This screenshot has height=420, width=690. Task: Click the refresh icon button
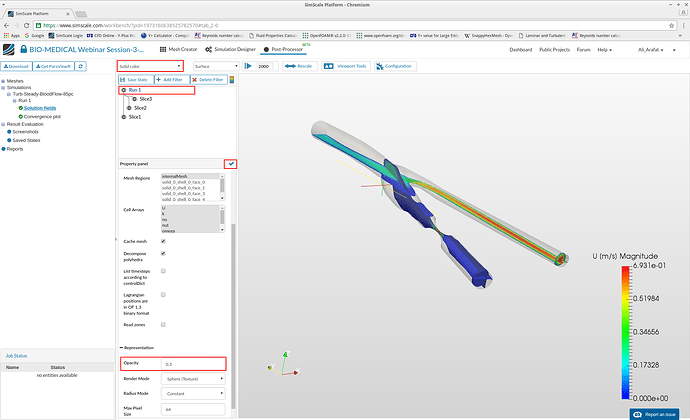(x=81, y=66)
